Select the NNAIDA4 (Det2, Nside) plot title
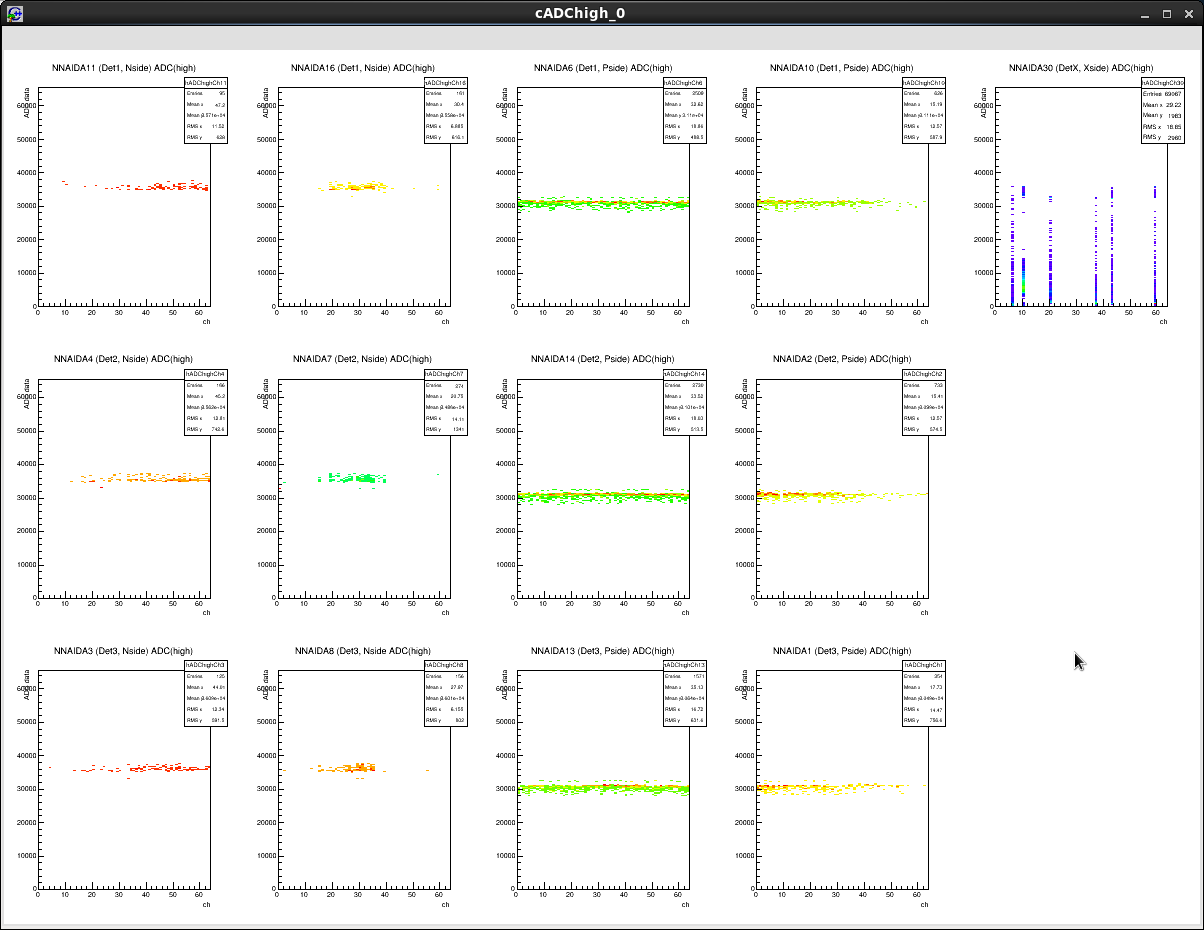Image resolution: width=1204 pixels, height=930 pixels. 124,359
